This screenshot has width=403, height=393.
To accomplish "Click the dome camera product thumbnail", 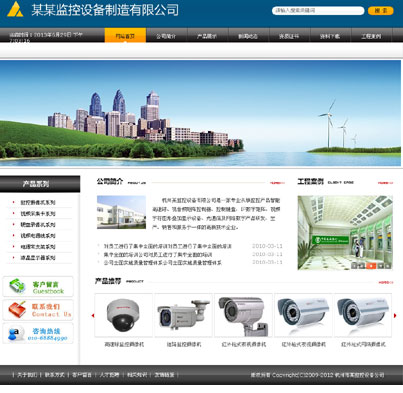I will (x=124, y=315).
